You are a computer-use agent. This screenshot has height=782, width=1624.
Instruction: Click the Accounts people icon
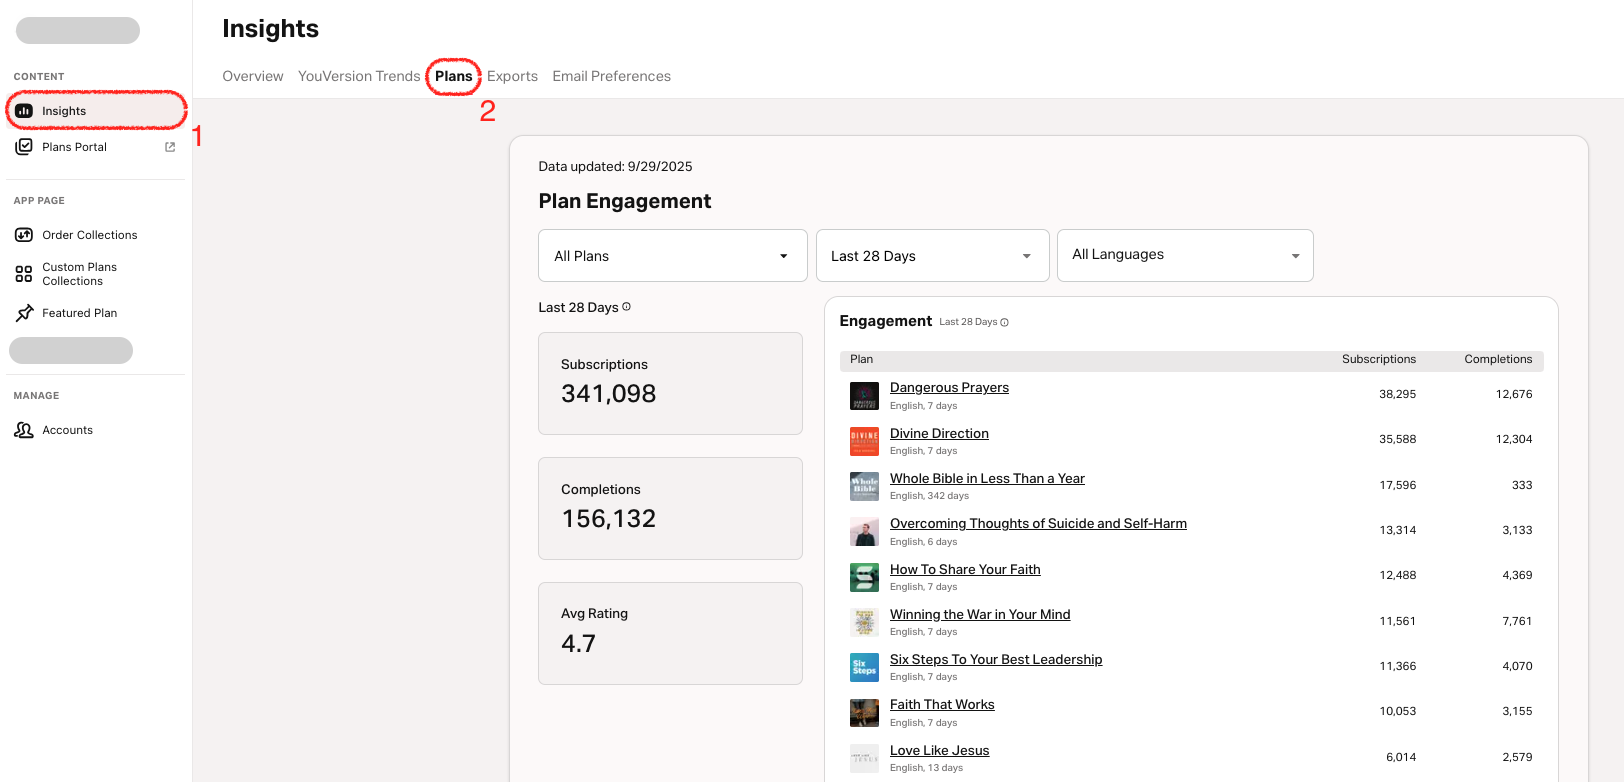point(24,430)
